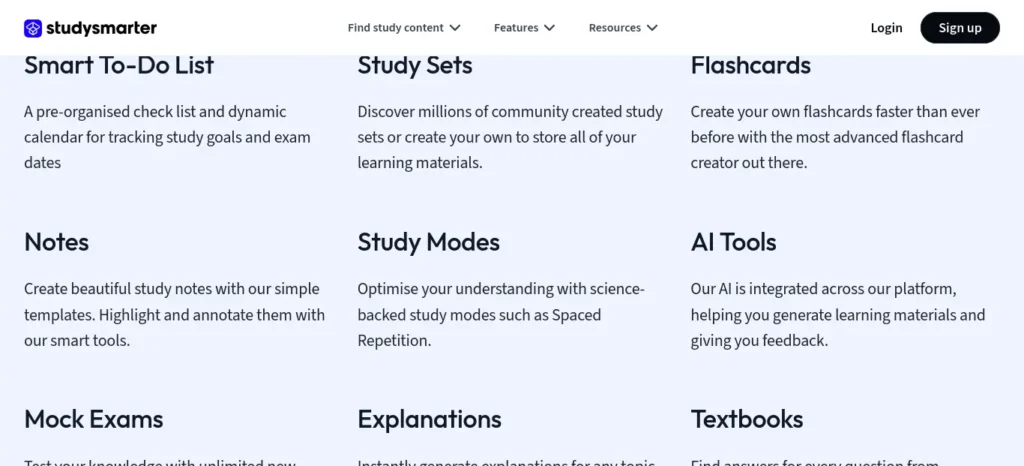Click the Login link
The image size is (1024, 466).
pyautogui.click(x=886, y=28)
